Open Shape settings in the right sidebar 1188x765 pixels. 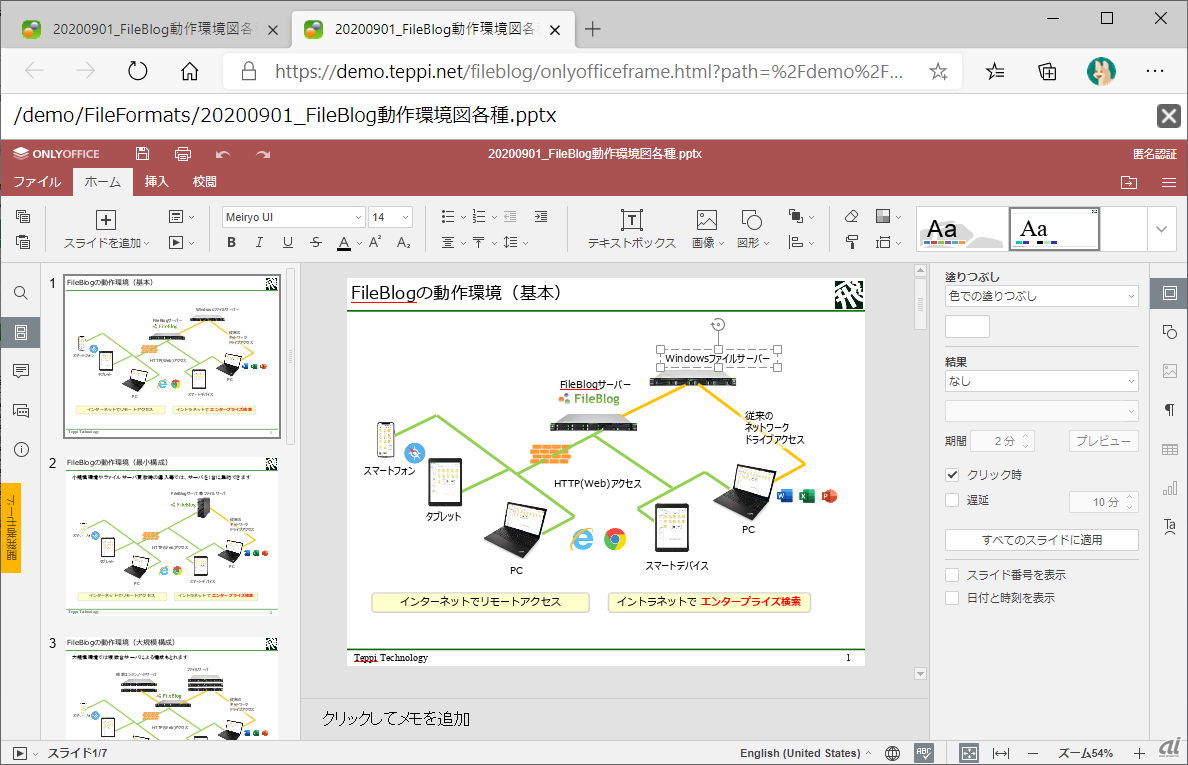point(1169,332)
